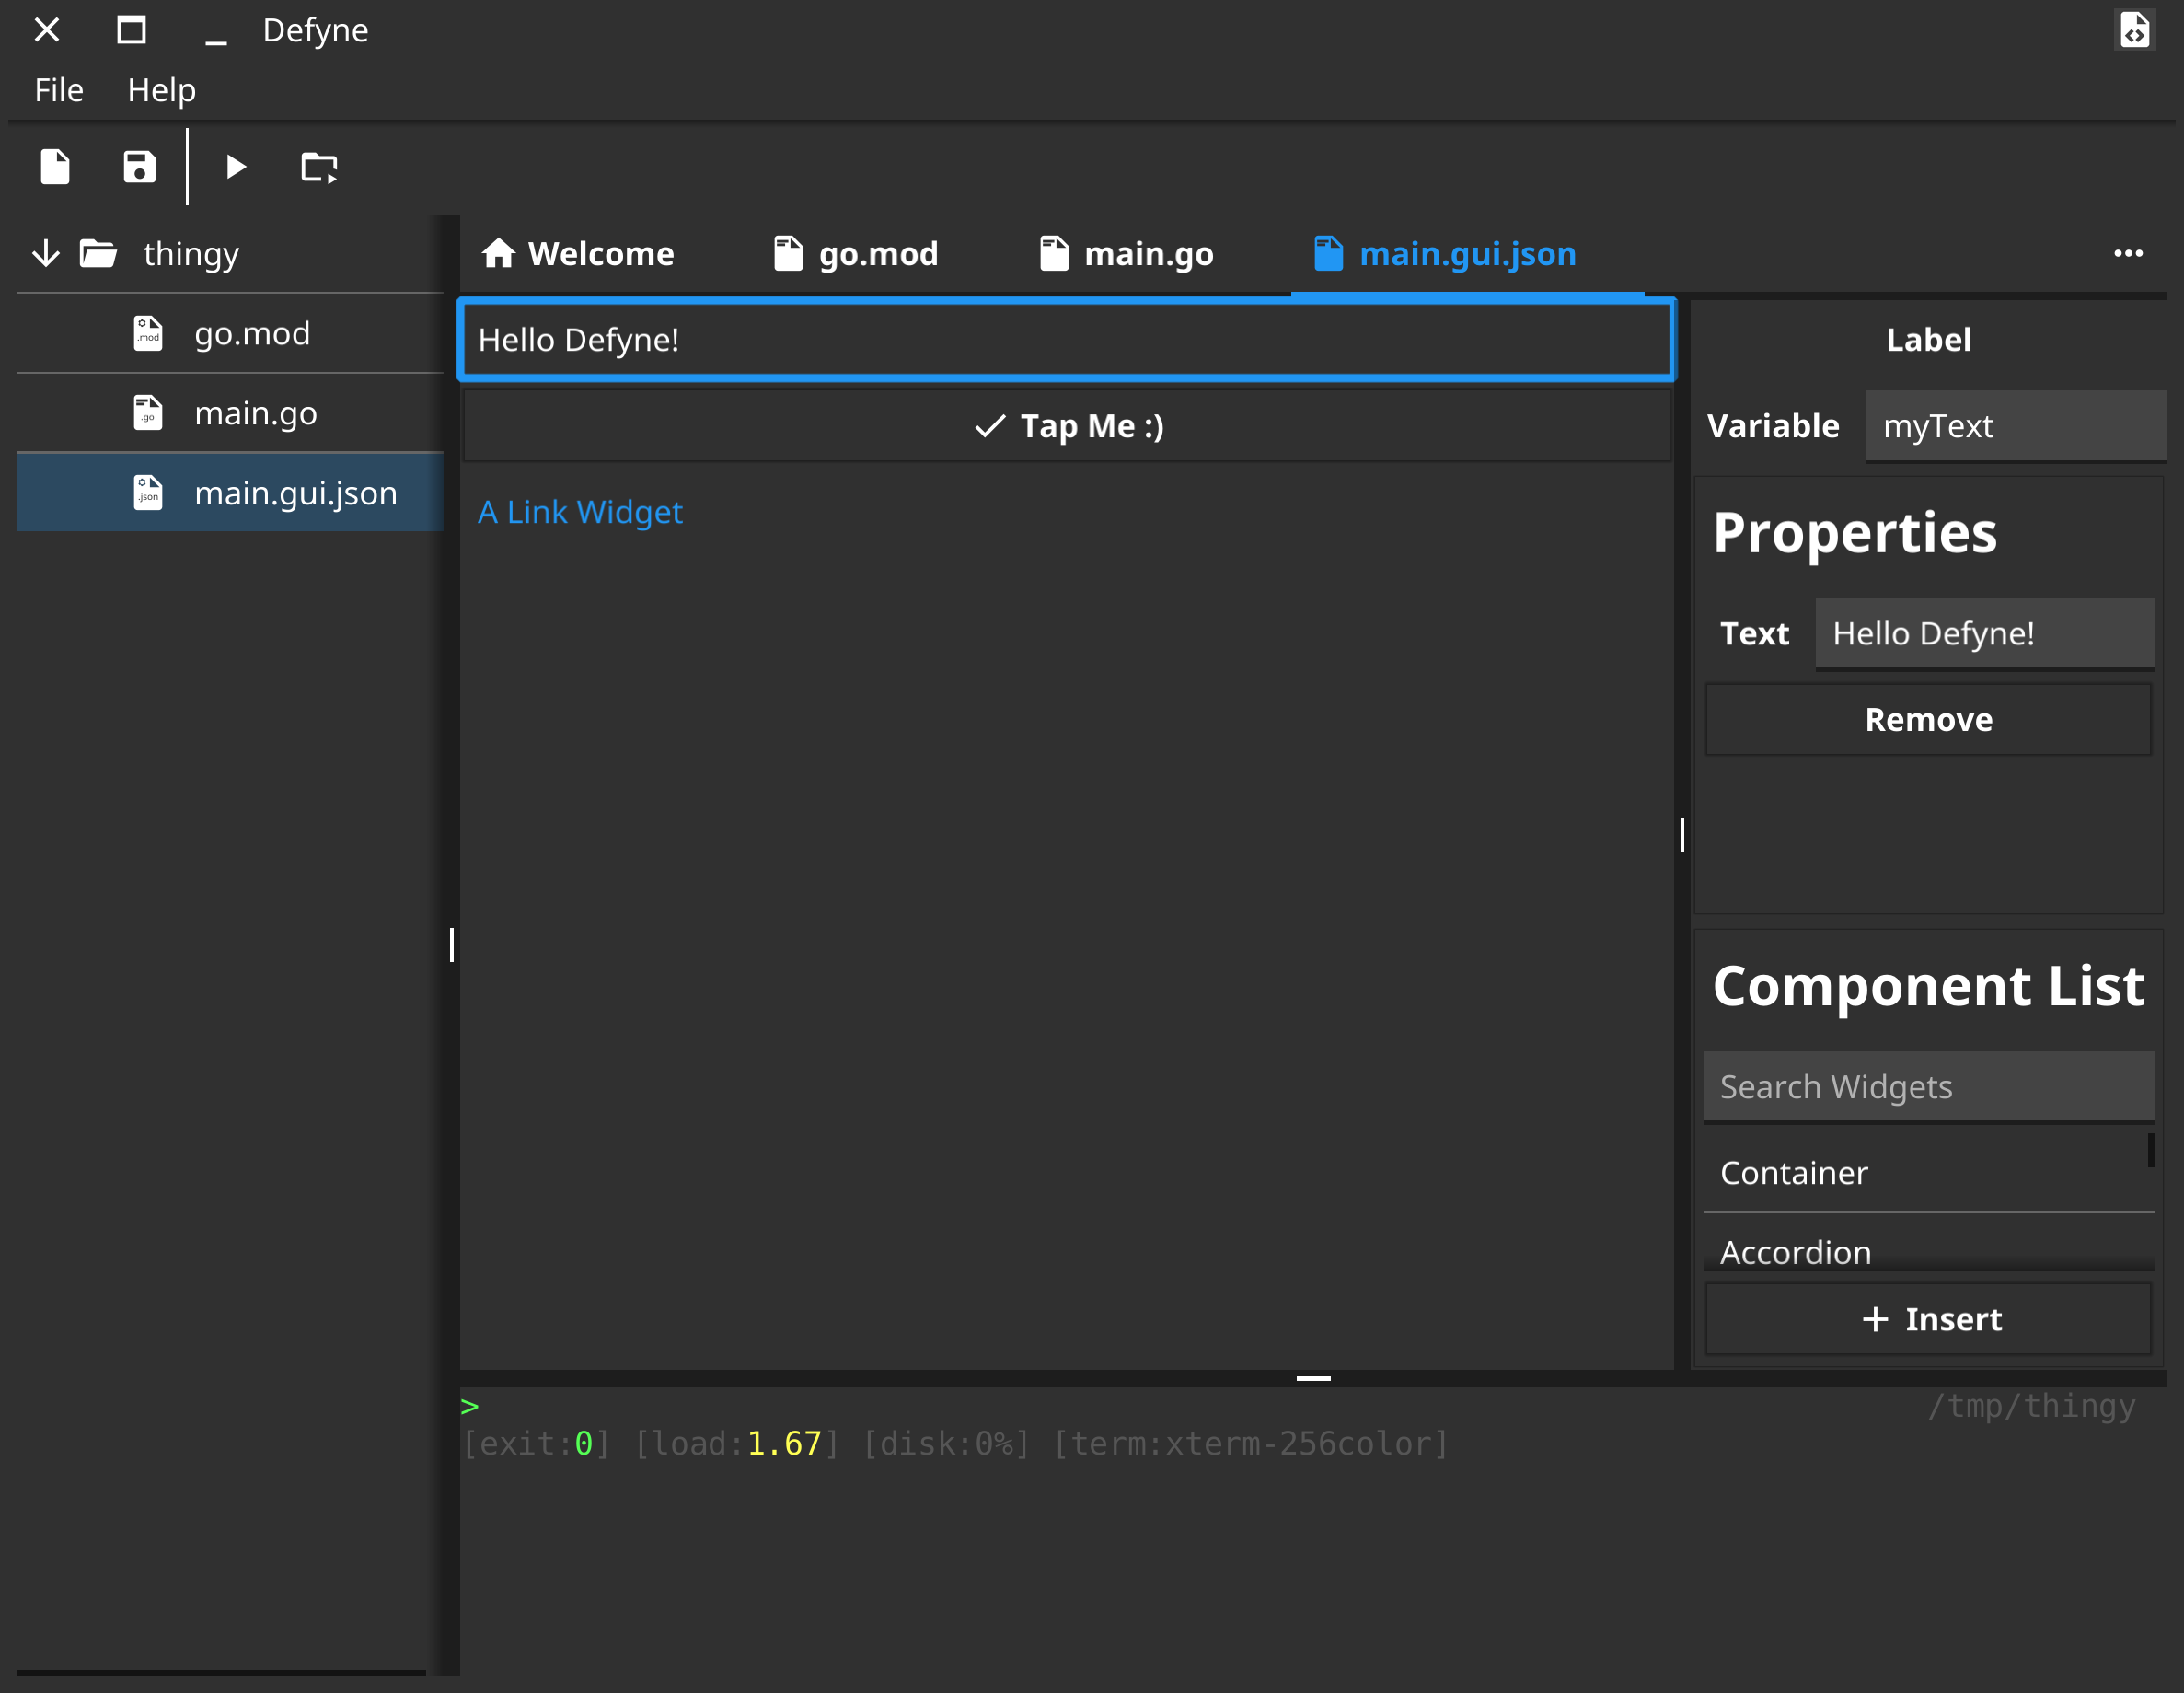Open the Help menu
Screen dimensions: 2184x1693
coord(161,90)
